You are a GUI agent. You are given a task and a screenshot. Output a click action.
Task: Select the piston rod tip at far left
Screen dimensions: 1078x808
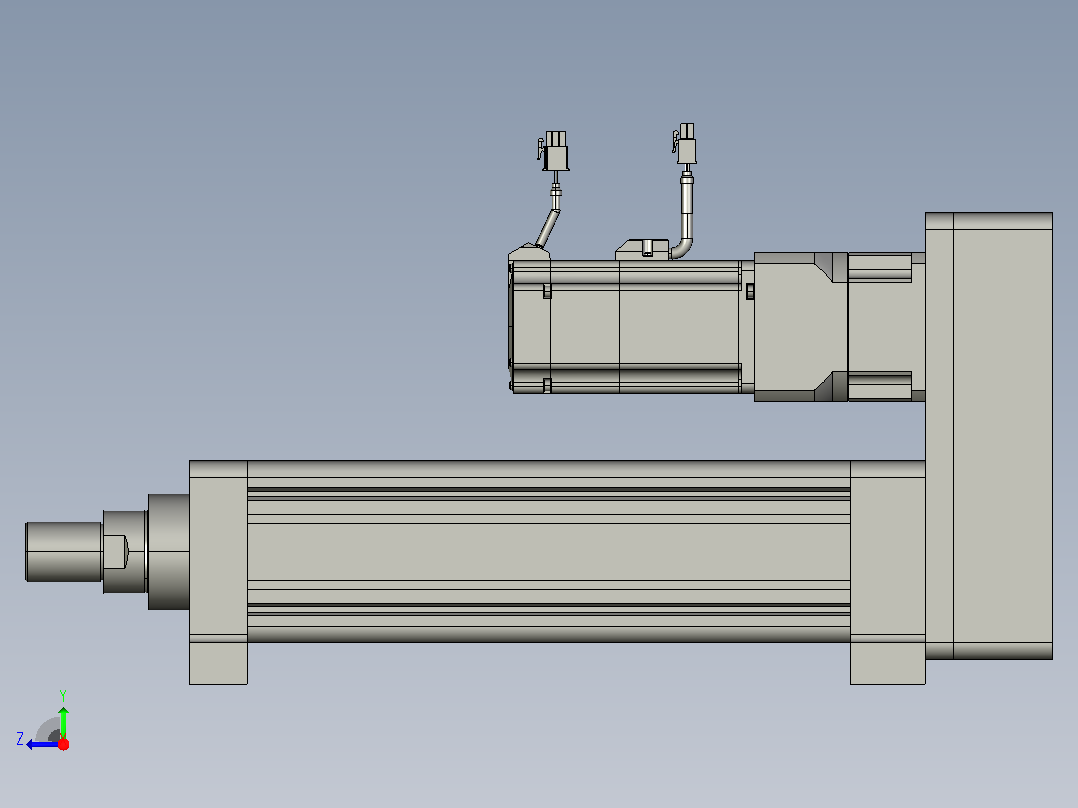(63, 552)
